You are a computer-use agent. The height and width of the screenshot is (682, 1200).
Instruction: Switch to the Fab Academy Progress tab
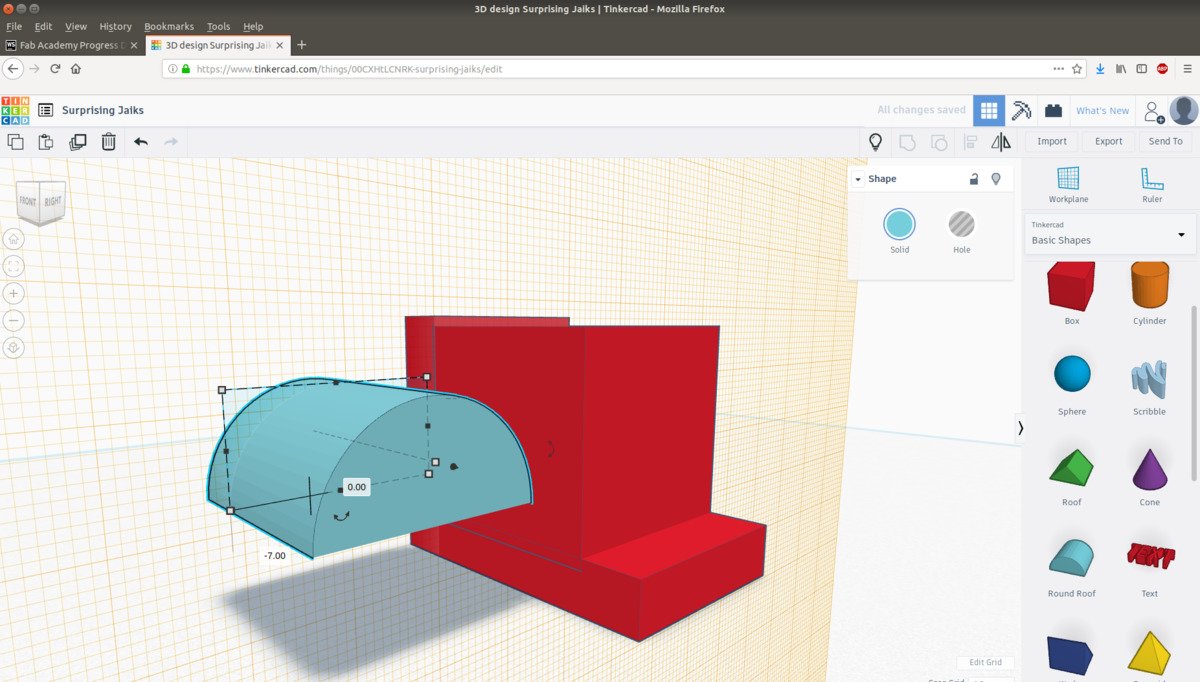[x=73, y=45]
